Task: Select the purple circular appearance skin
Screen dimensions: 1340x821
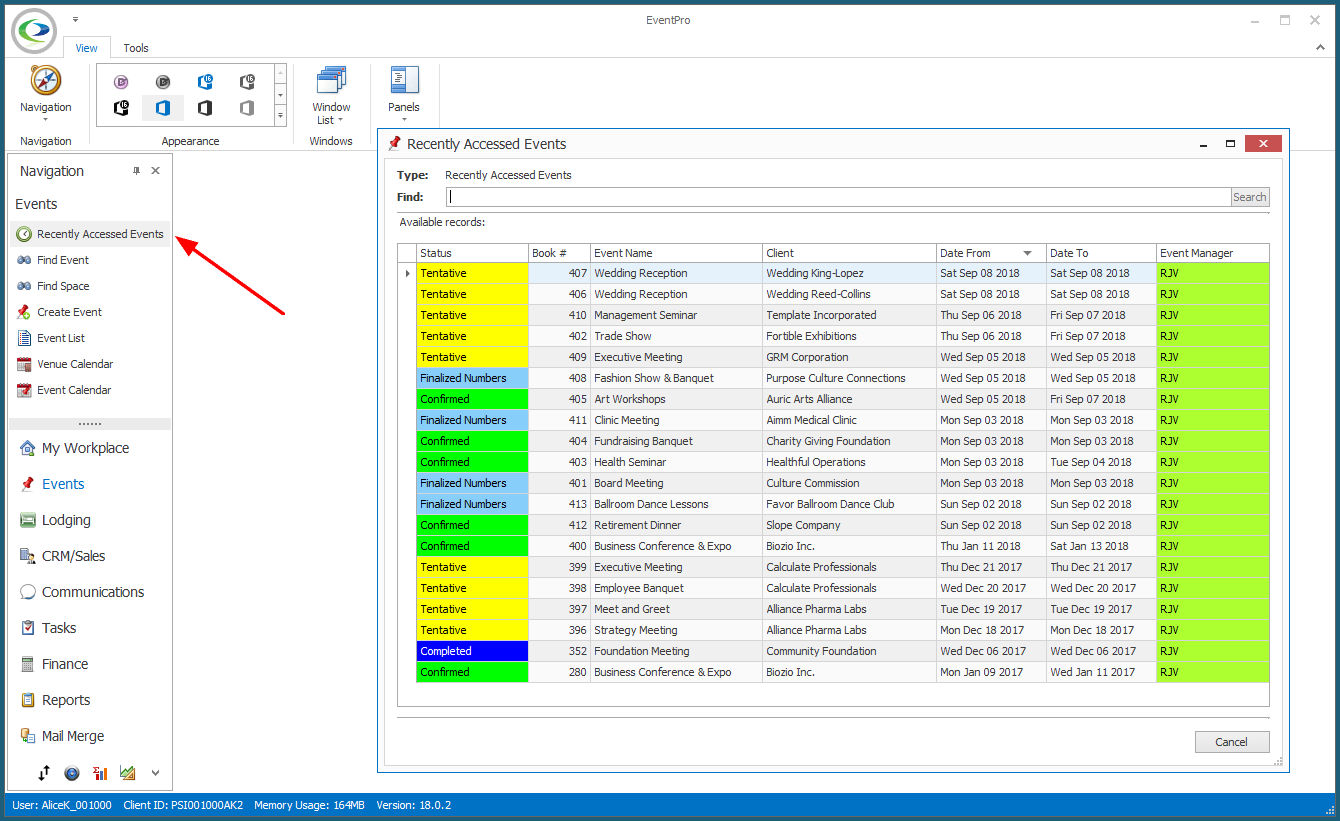Action: tap(121, 82)
